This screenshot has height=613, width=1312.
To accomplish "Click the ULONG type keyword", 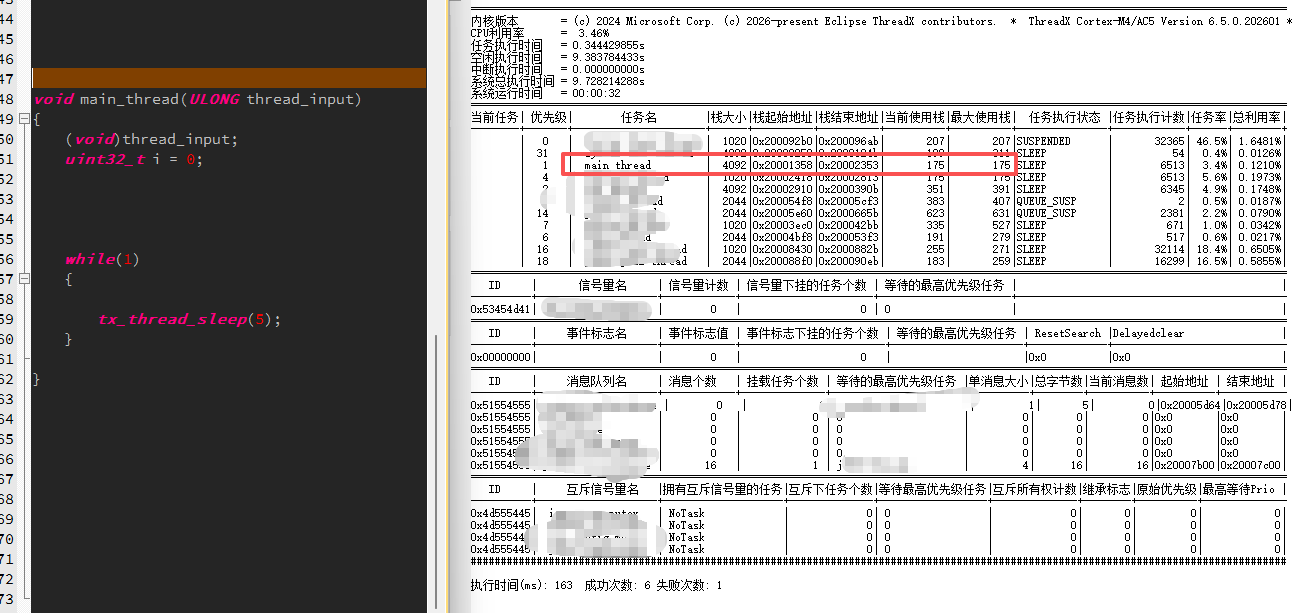I will tap(214, 99).
